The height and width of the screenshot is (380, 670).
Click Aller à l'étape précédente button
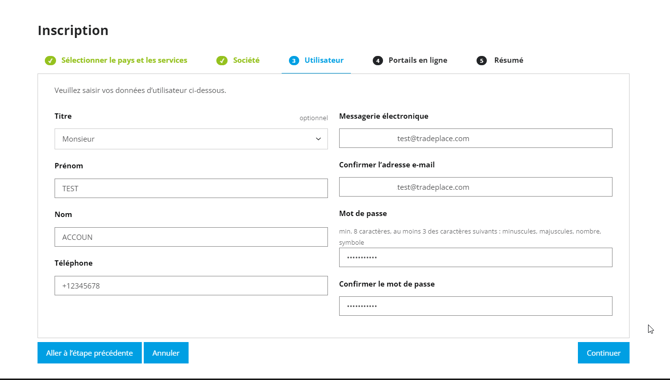89,353
